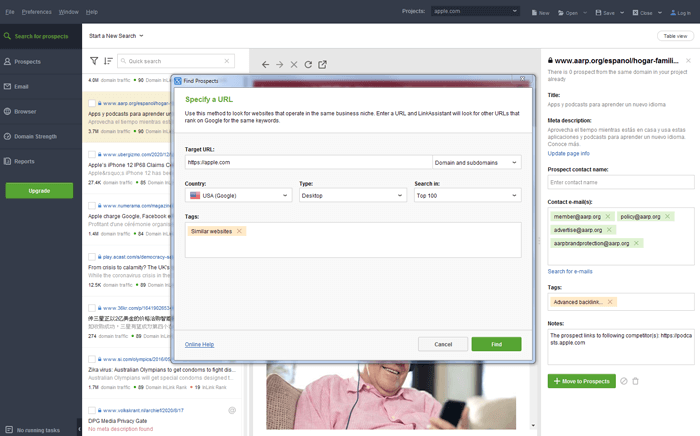Click the Upgrade button
Viewport: 700px width, 436px height.
coord(39,191)
